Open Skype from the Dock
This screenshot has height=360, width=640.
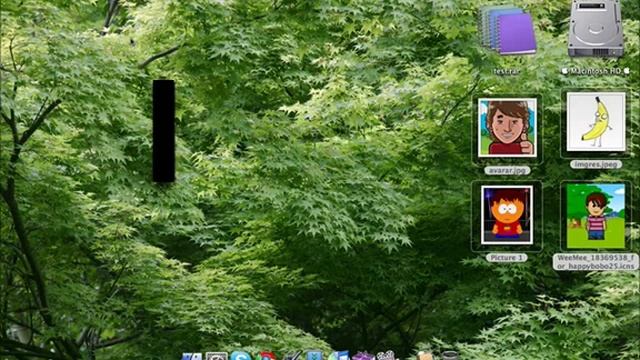click(240, 356)
